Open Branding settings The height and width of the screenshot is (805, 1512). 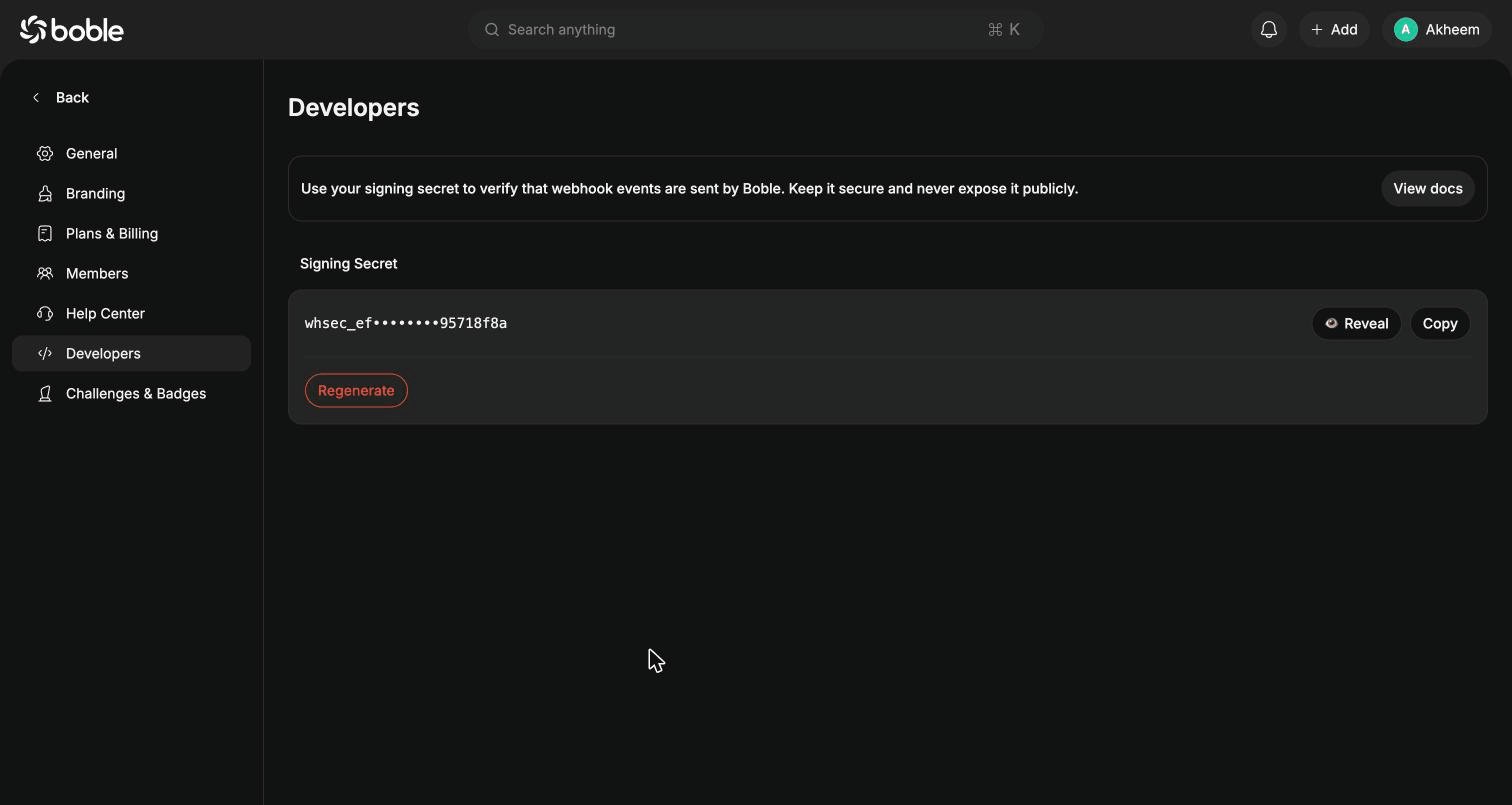[131, 193]
